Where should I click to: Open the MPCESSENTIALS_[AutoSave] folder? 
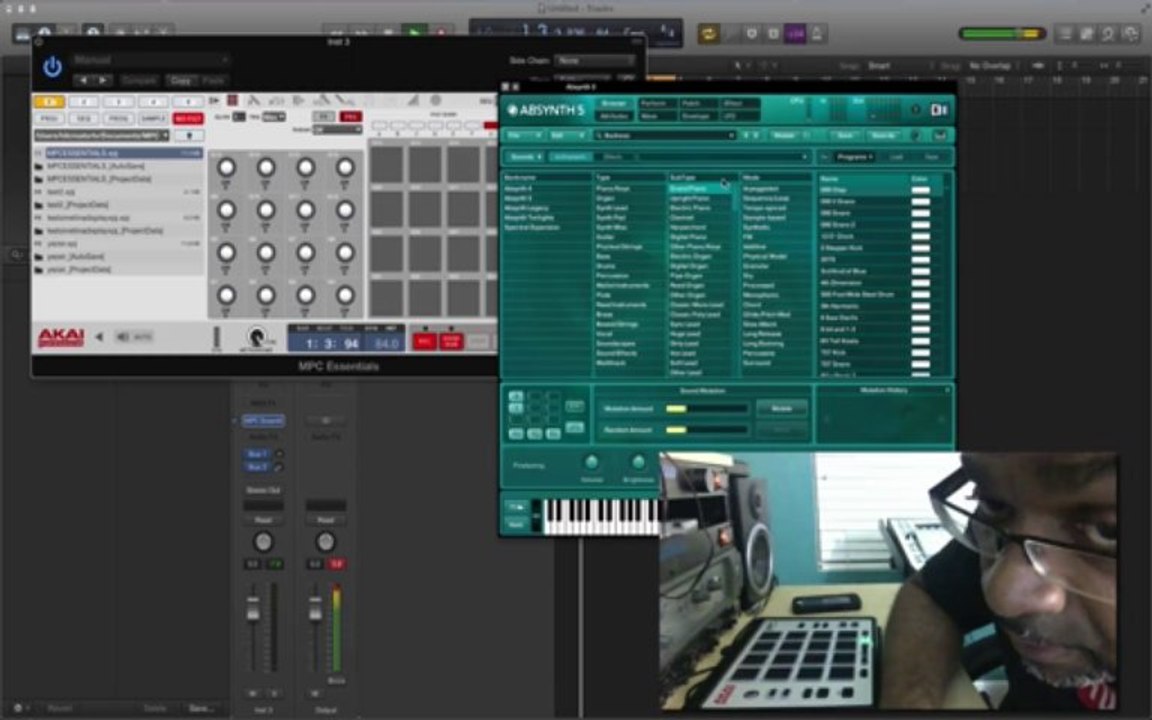coord(118,166)
